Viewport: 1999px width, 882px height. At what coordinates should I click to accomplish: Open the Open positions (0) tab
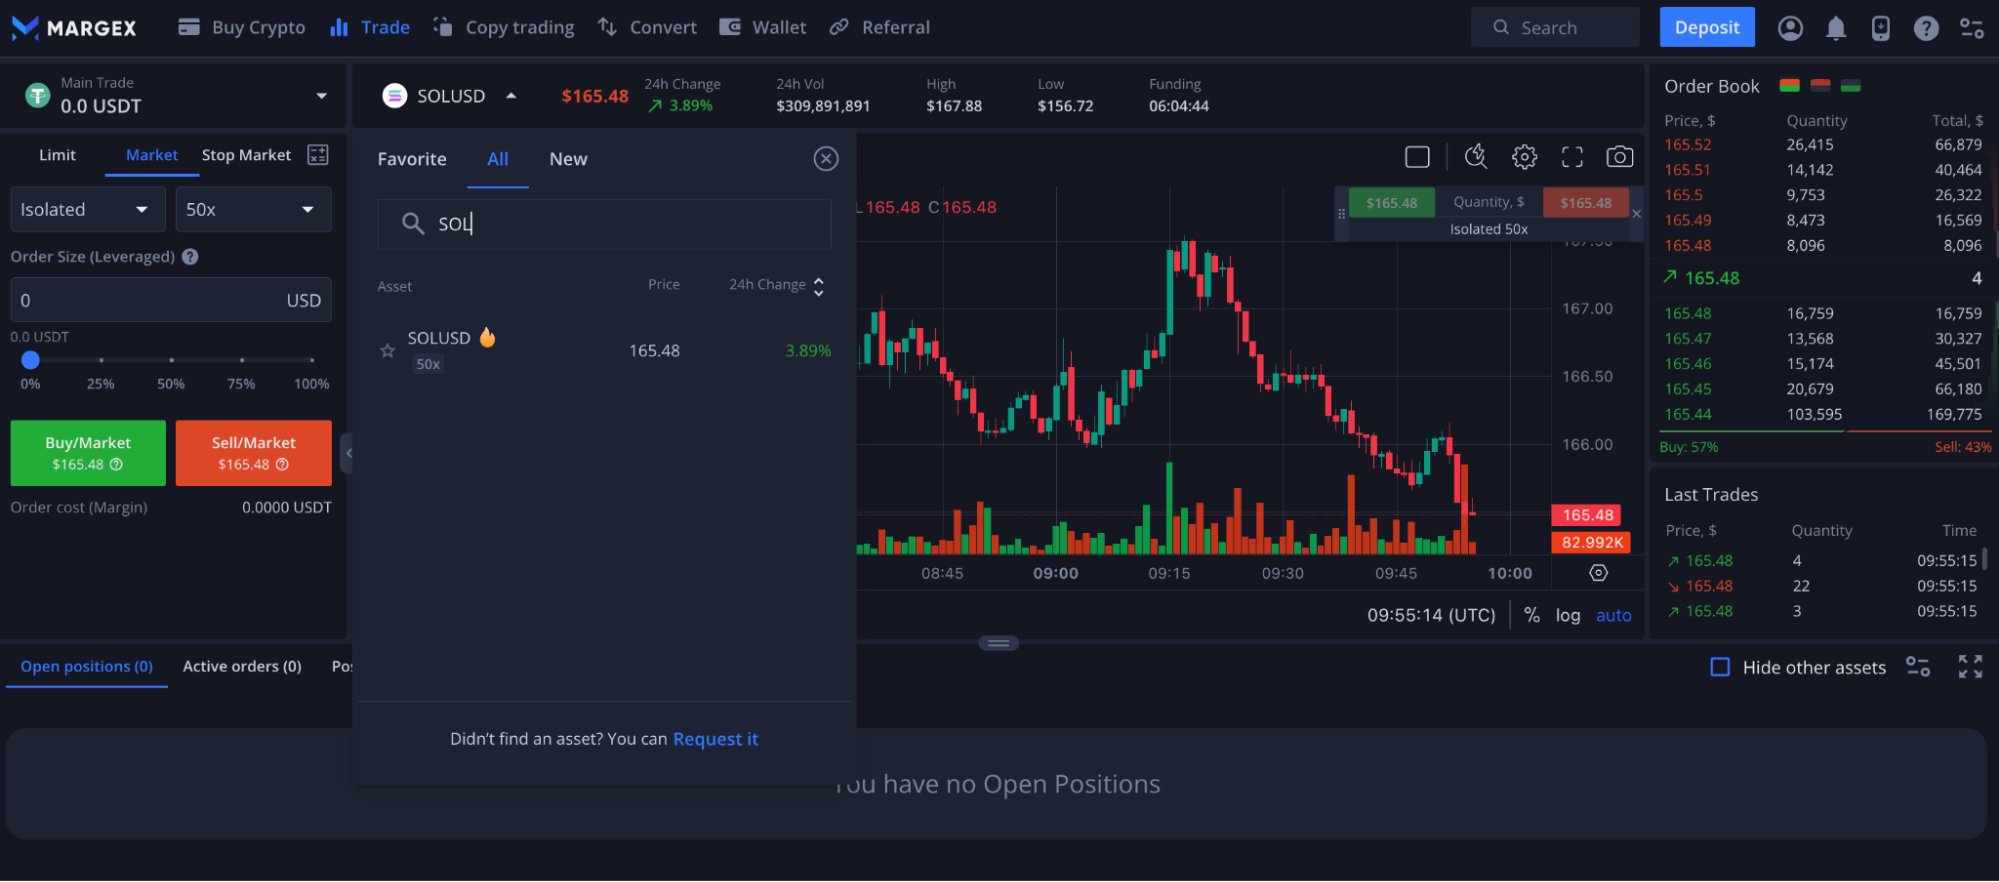86,666
